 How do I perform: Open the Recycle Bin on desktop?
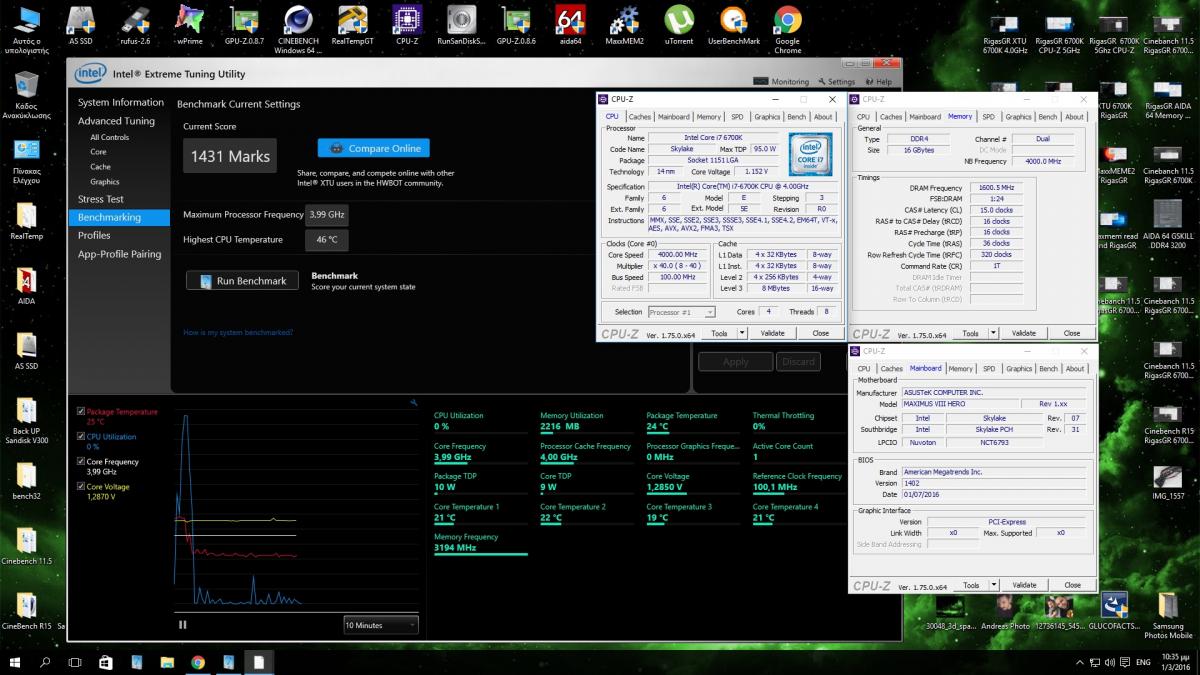coord(27,94)
